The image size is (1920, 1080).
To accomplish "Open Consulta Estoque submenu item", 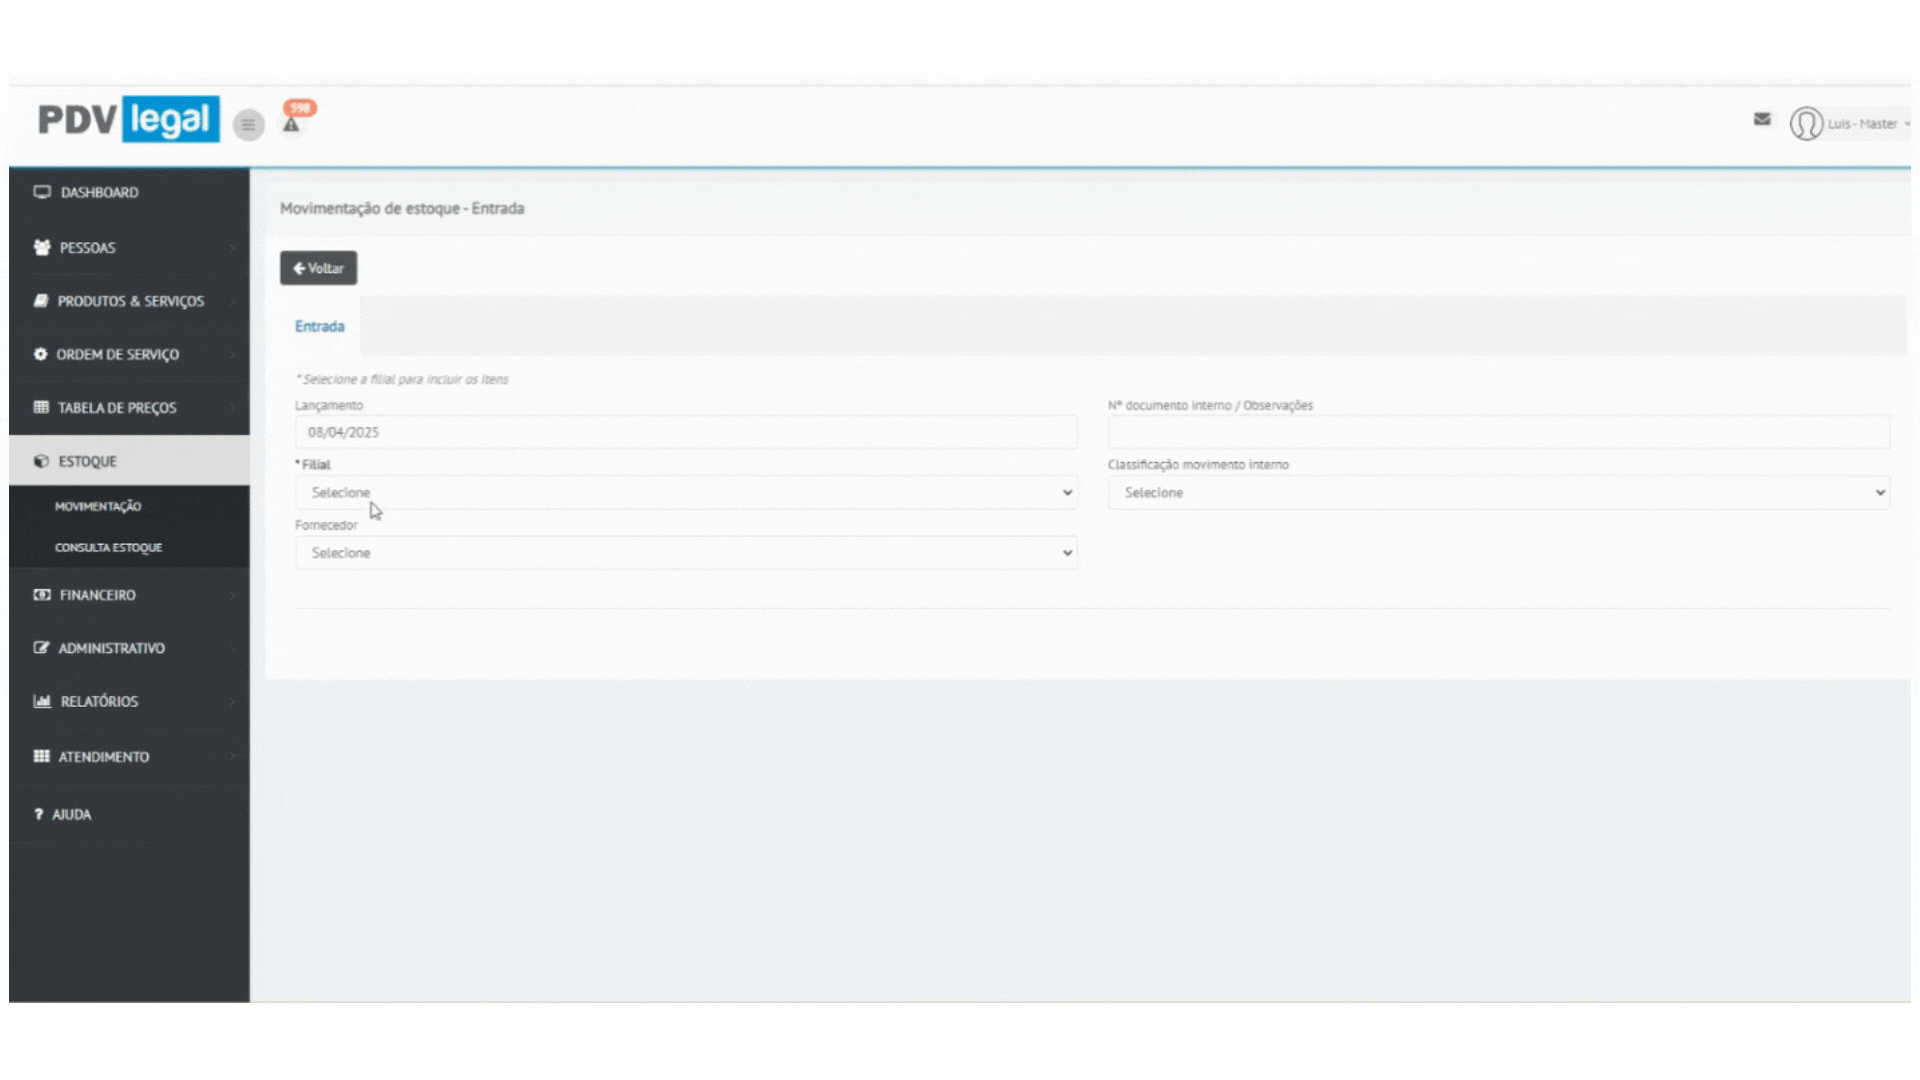I will (108, 547).
